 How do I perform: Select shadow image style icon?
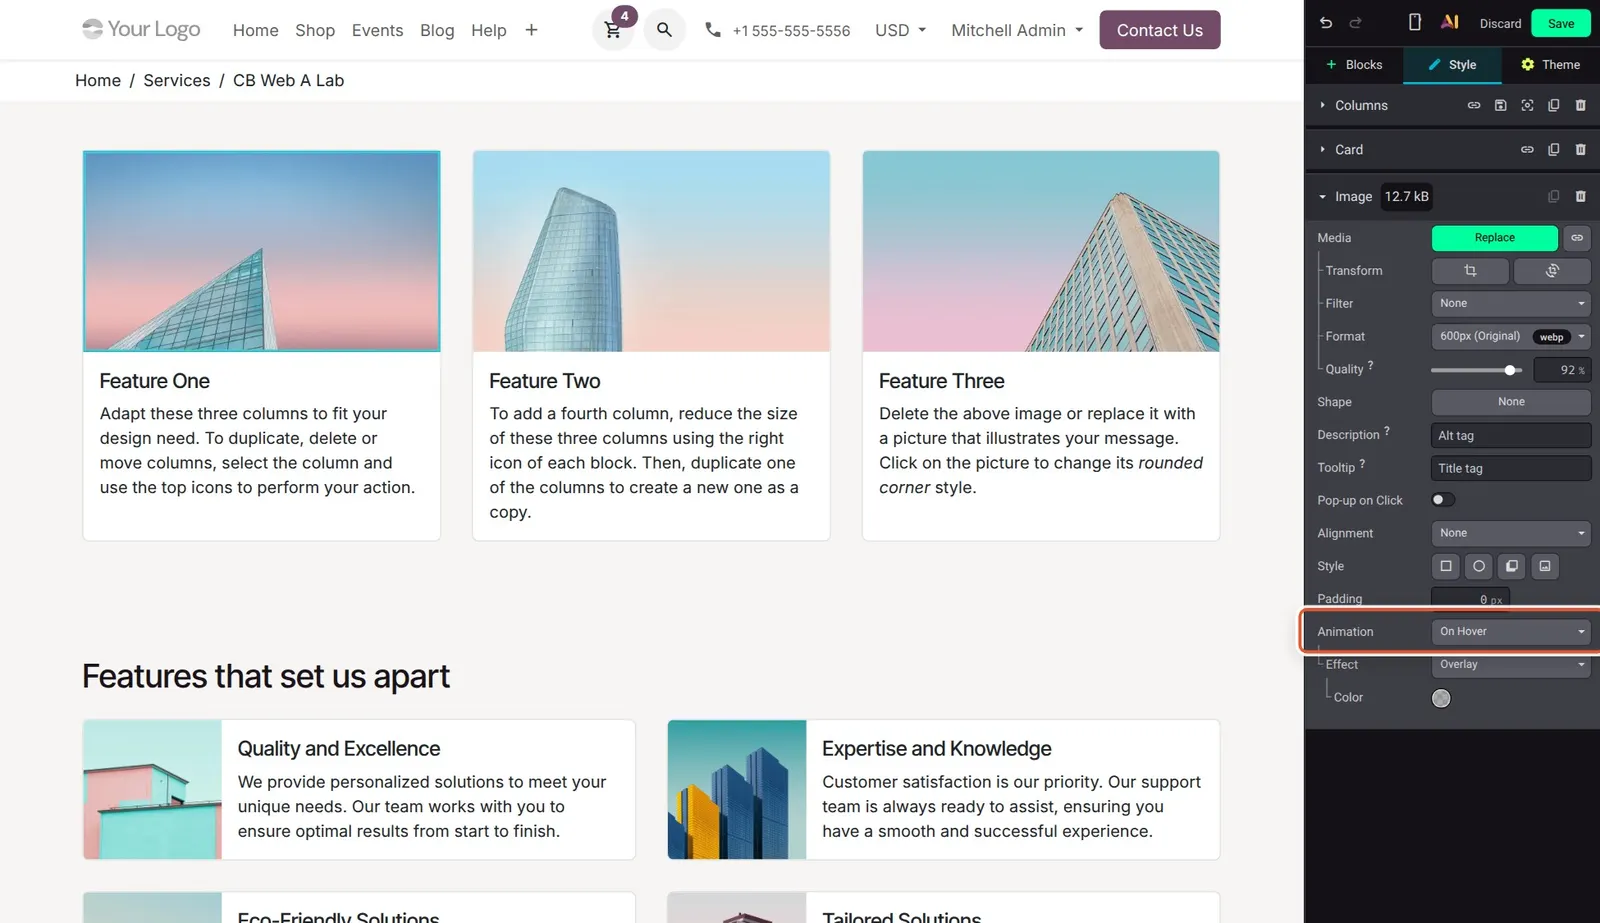click(x=1512, y=566)
